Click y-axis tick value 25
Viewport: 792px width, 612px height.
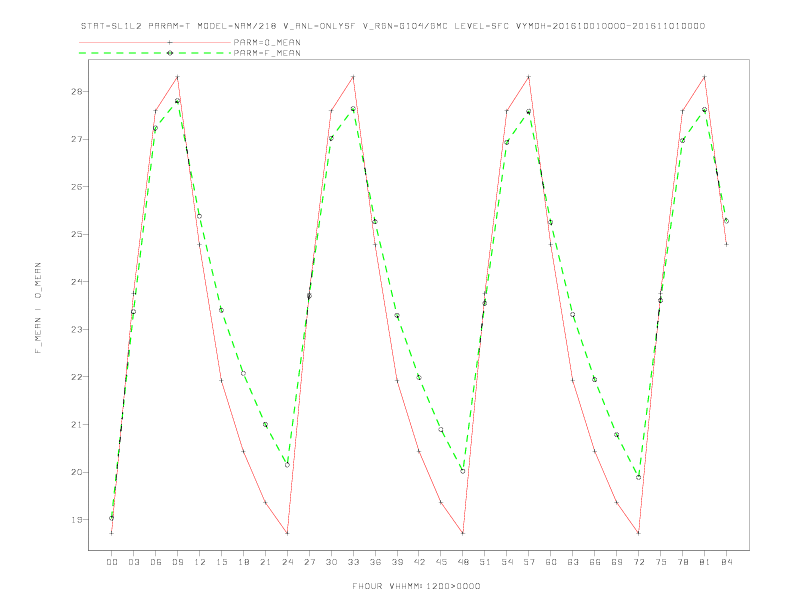(76, 234)
